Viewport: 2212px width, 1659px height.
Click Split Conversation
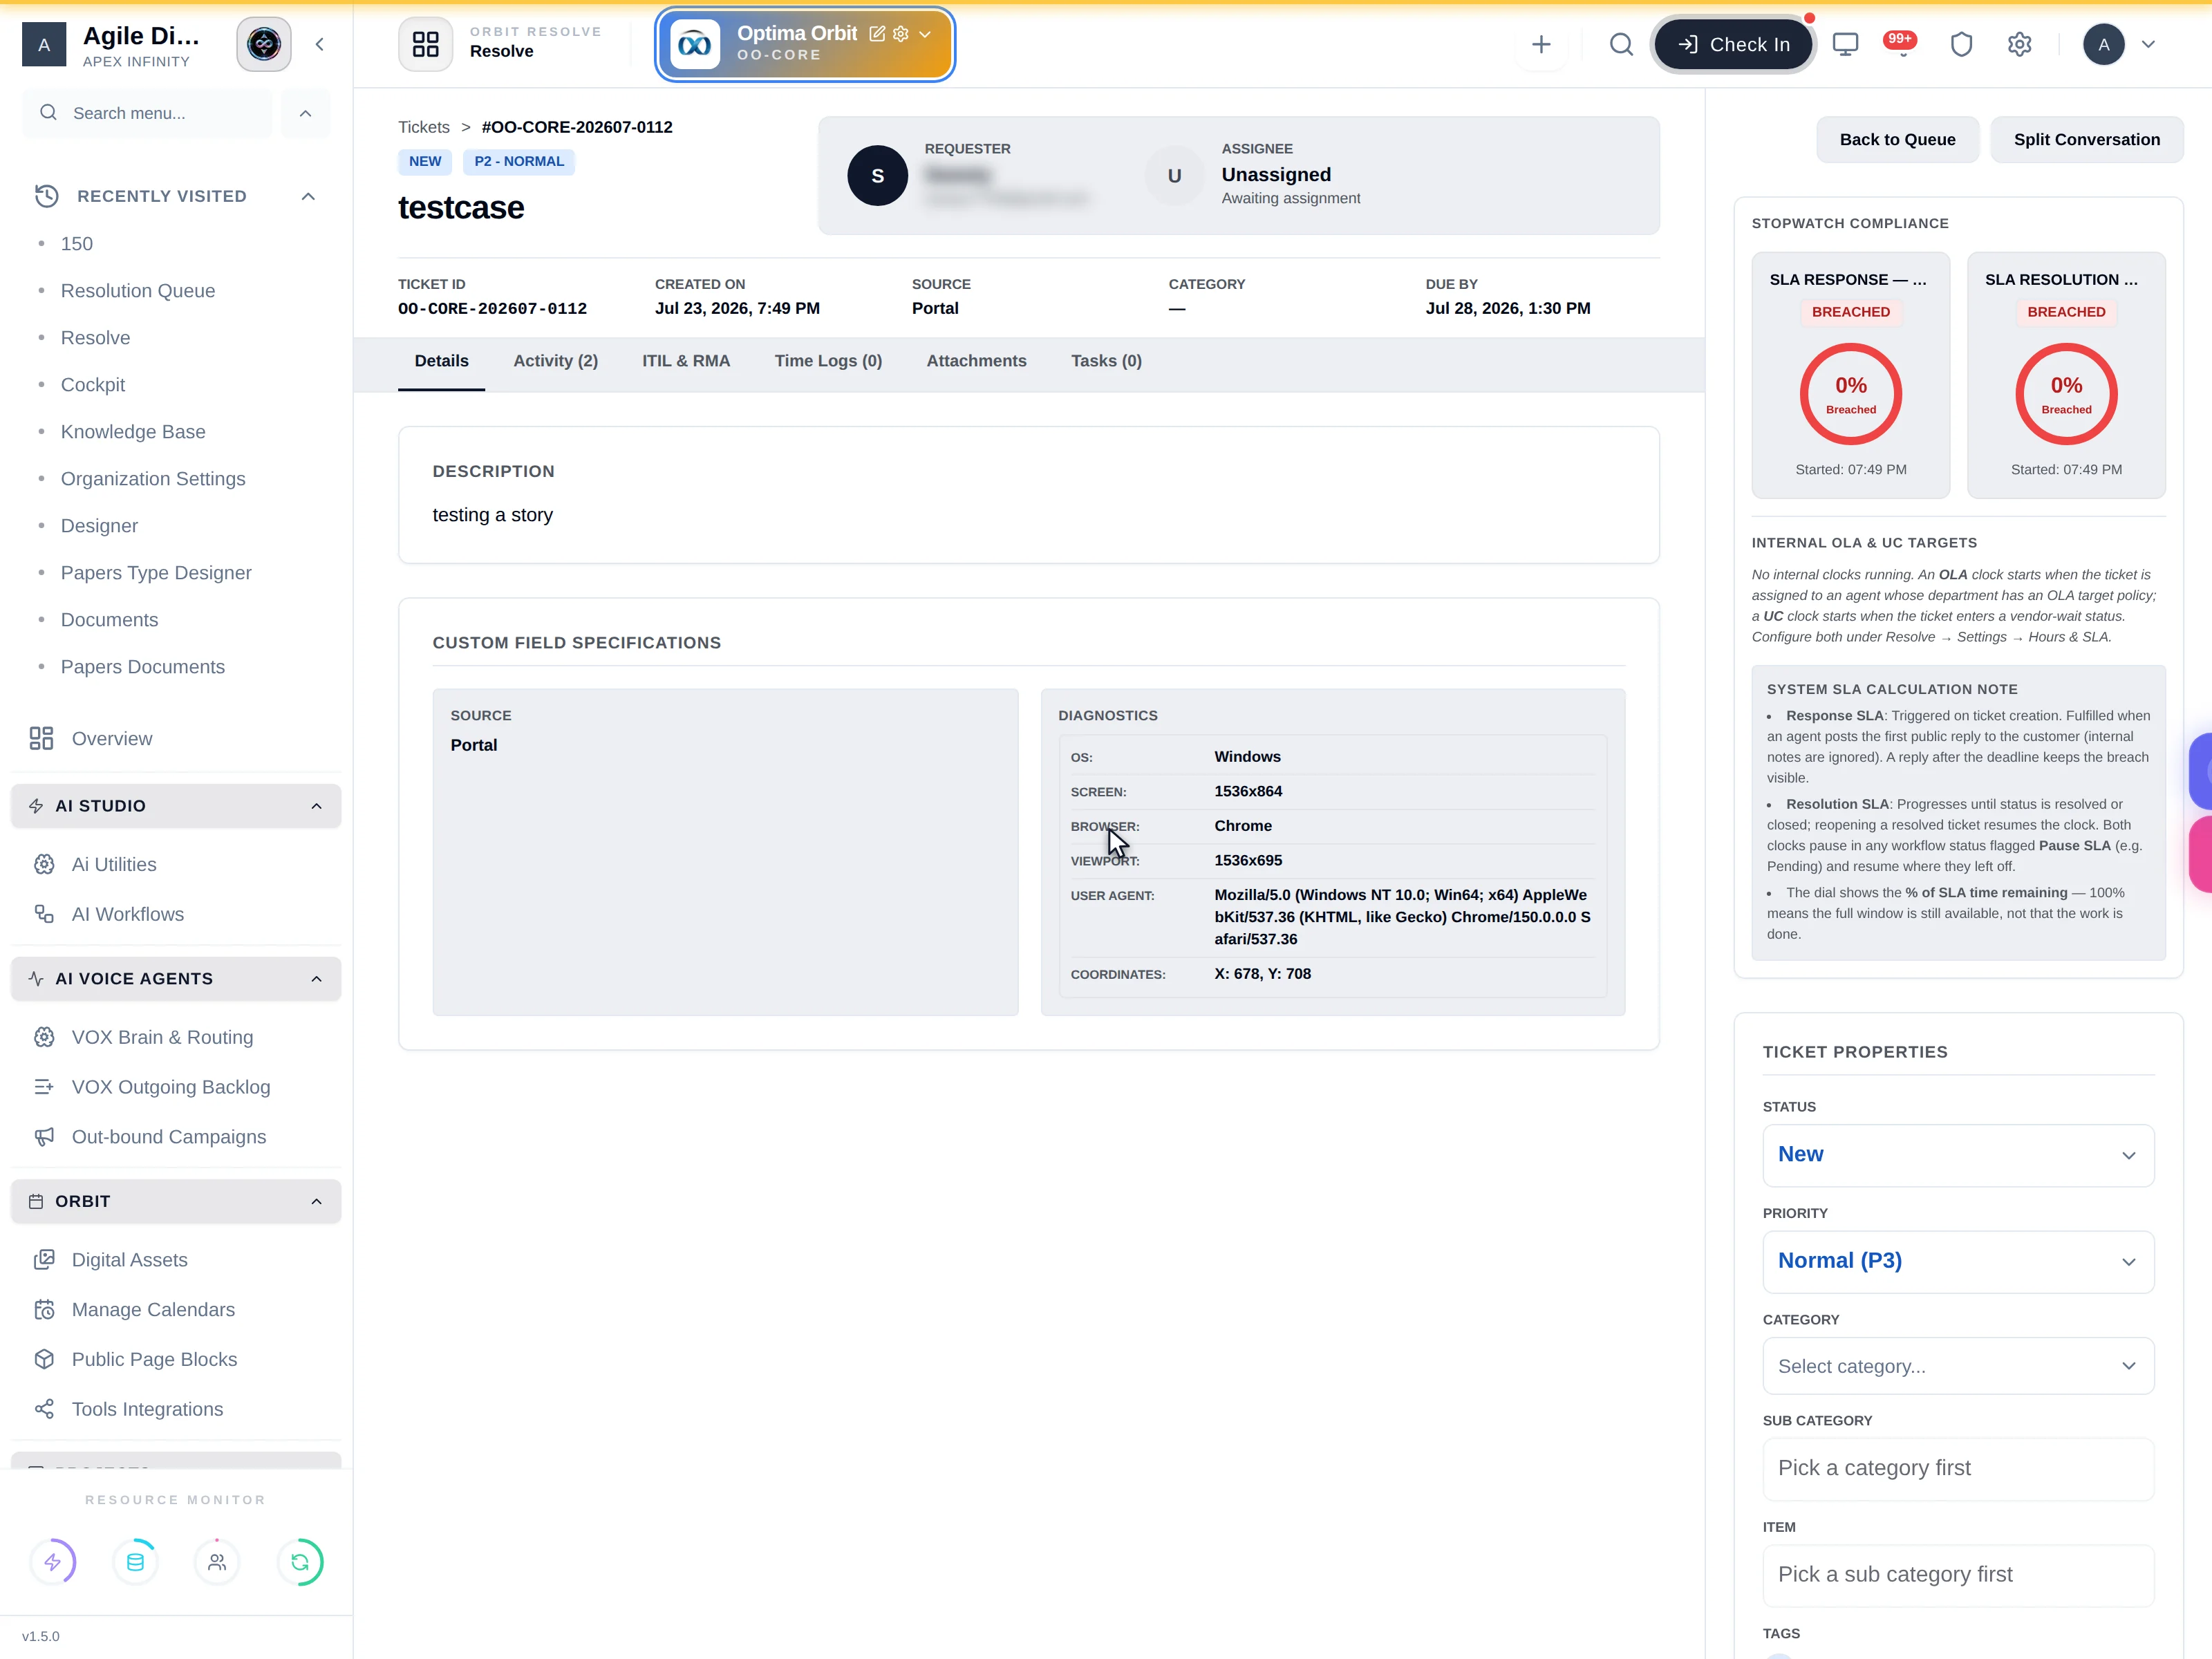(2086, 140)
